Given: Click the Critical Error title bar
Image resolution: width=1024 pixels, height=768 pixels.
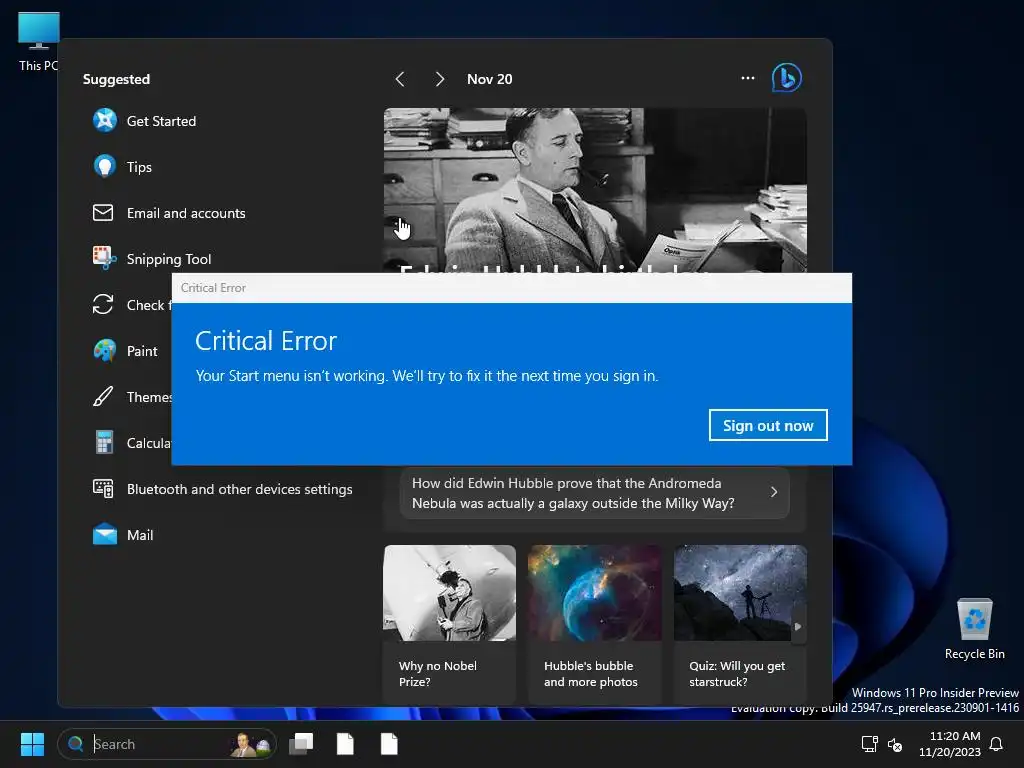Looking at the screenshot, I should coord(511,288).
